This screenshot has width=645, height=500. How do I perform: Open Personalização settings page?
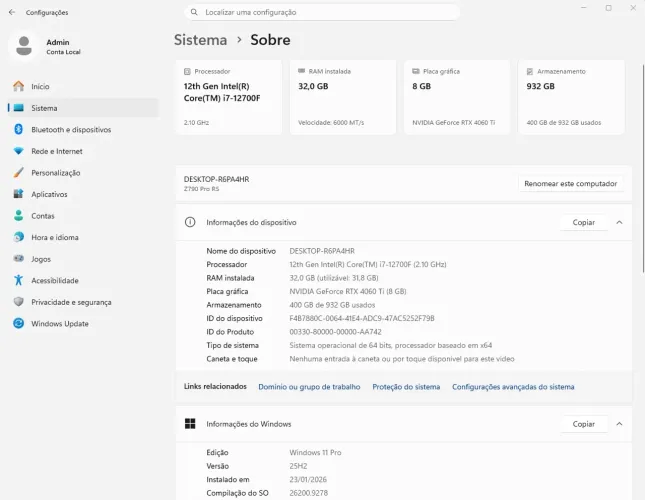coord(83,173)
